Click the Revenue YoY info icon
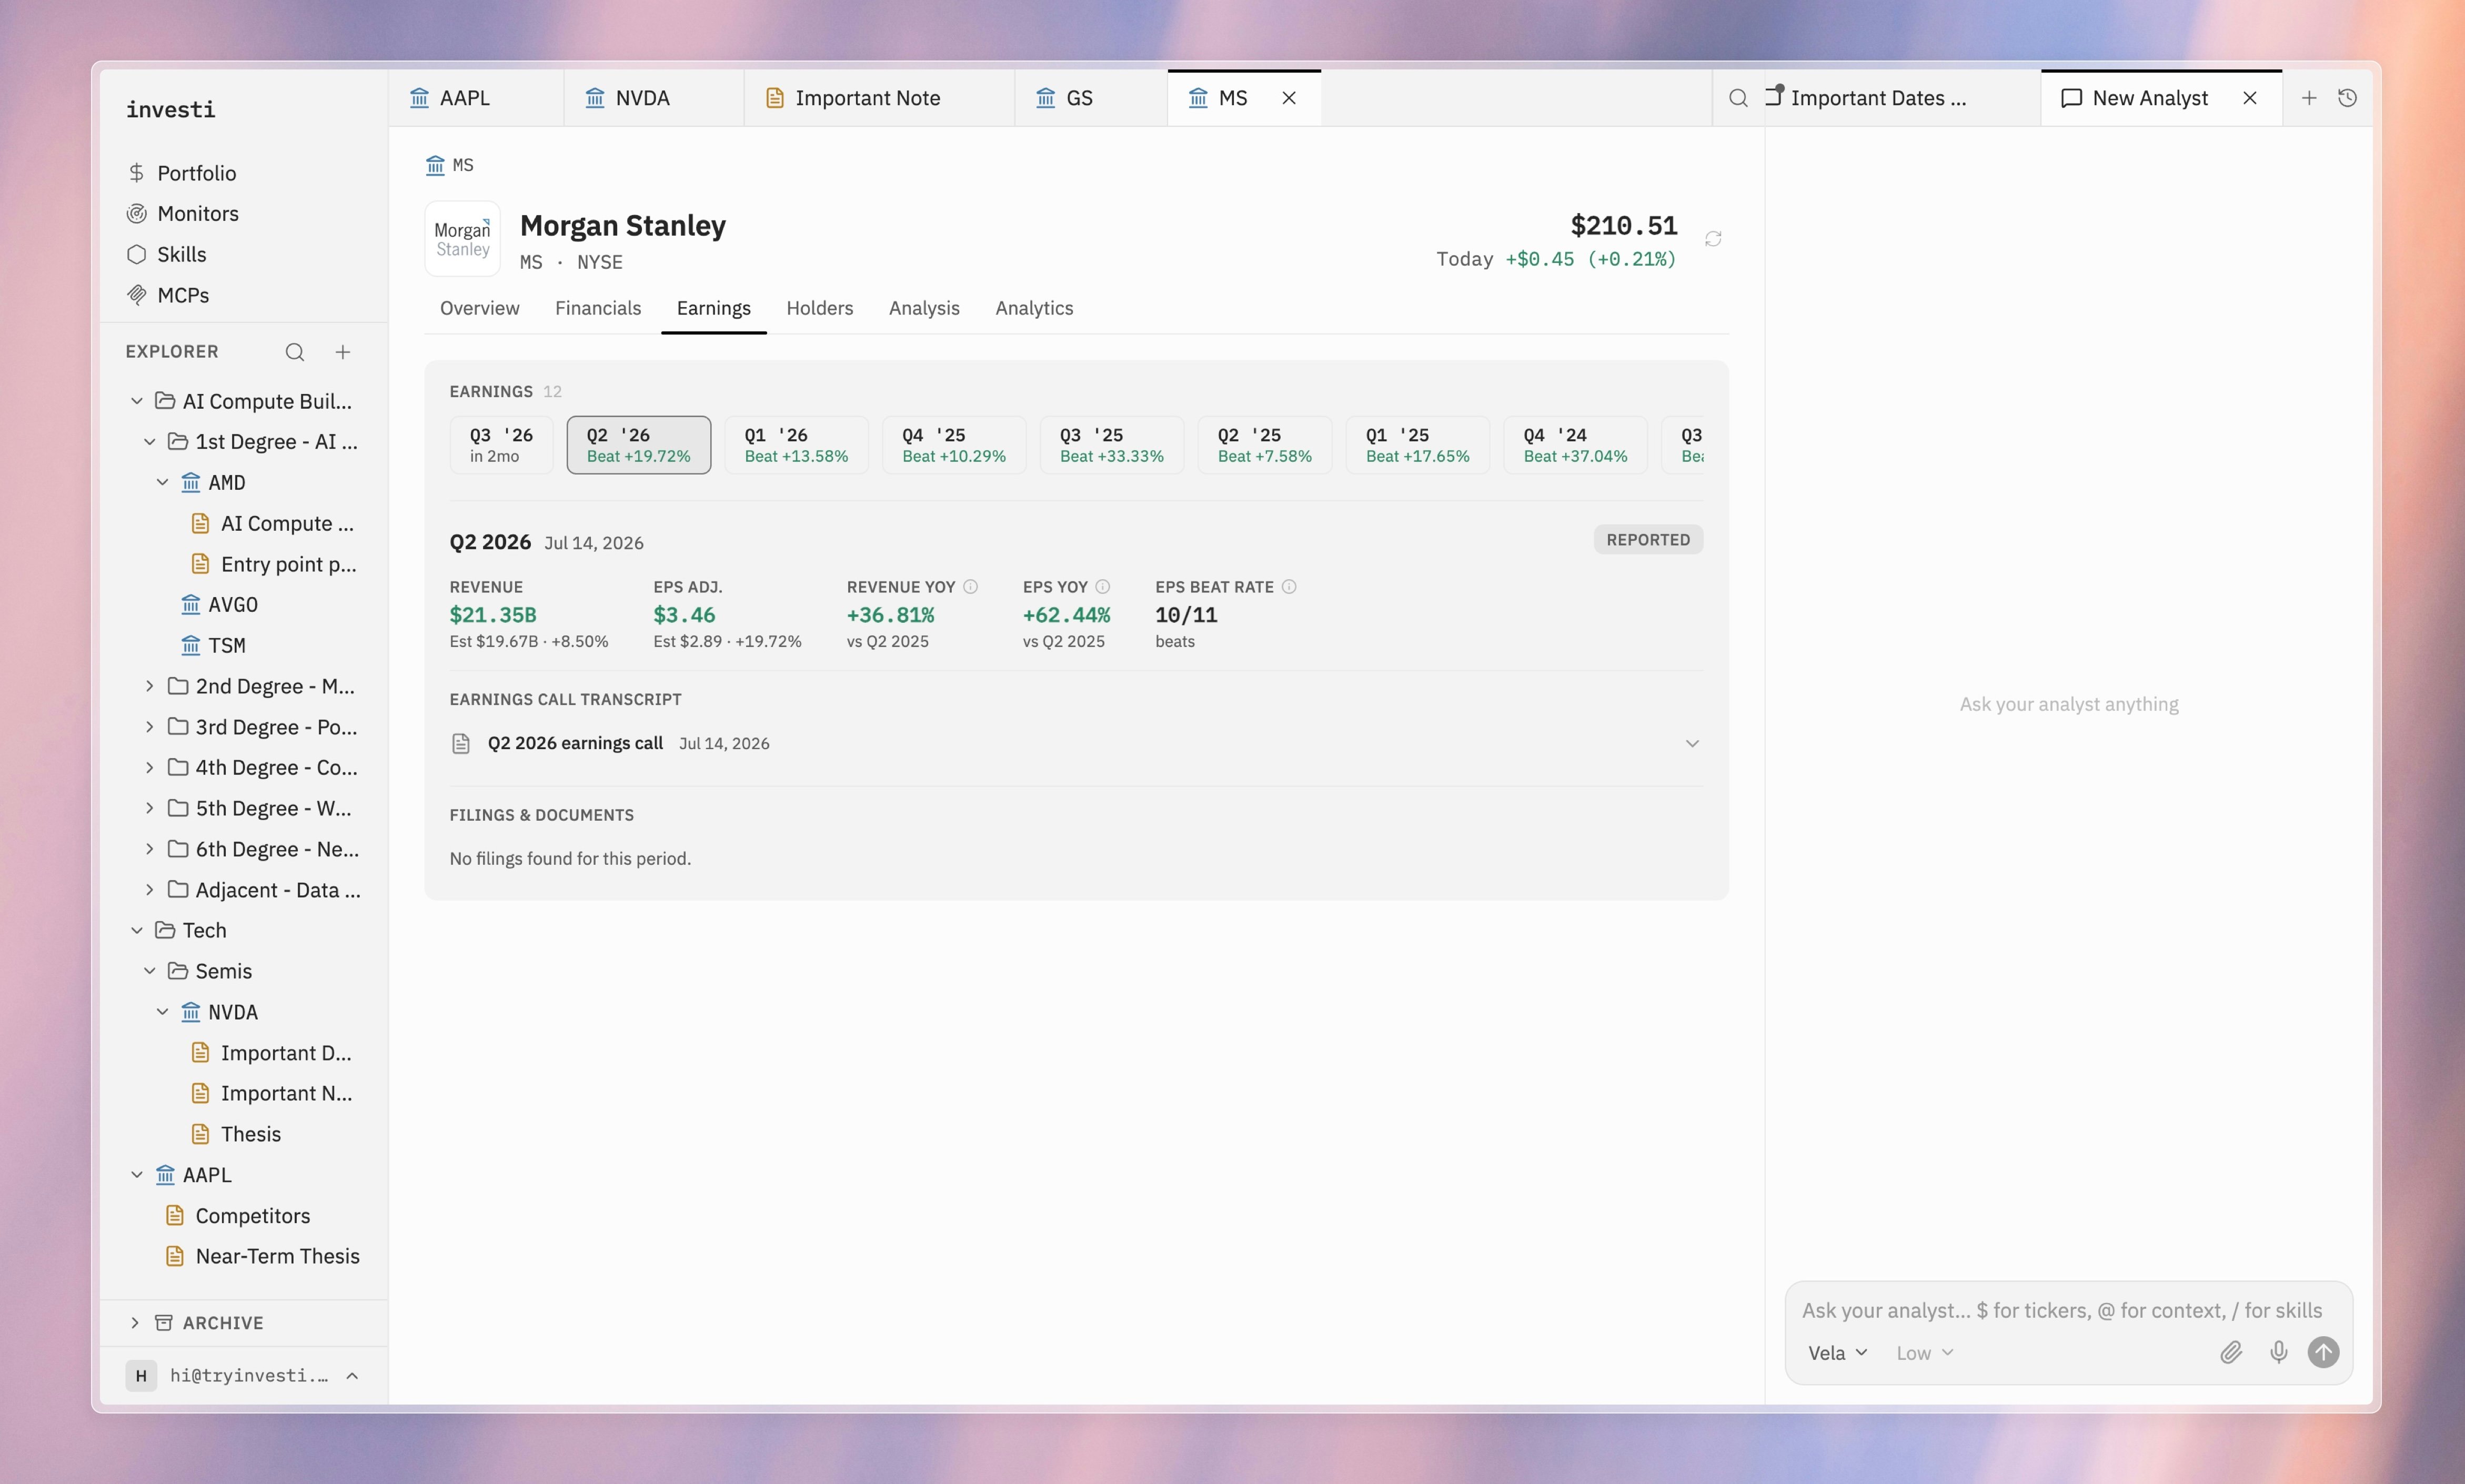Image resolution: width=2465 pixels, height=1484 pixels. (970, 587)
